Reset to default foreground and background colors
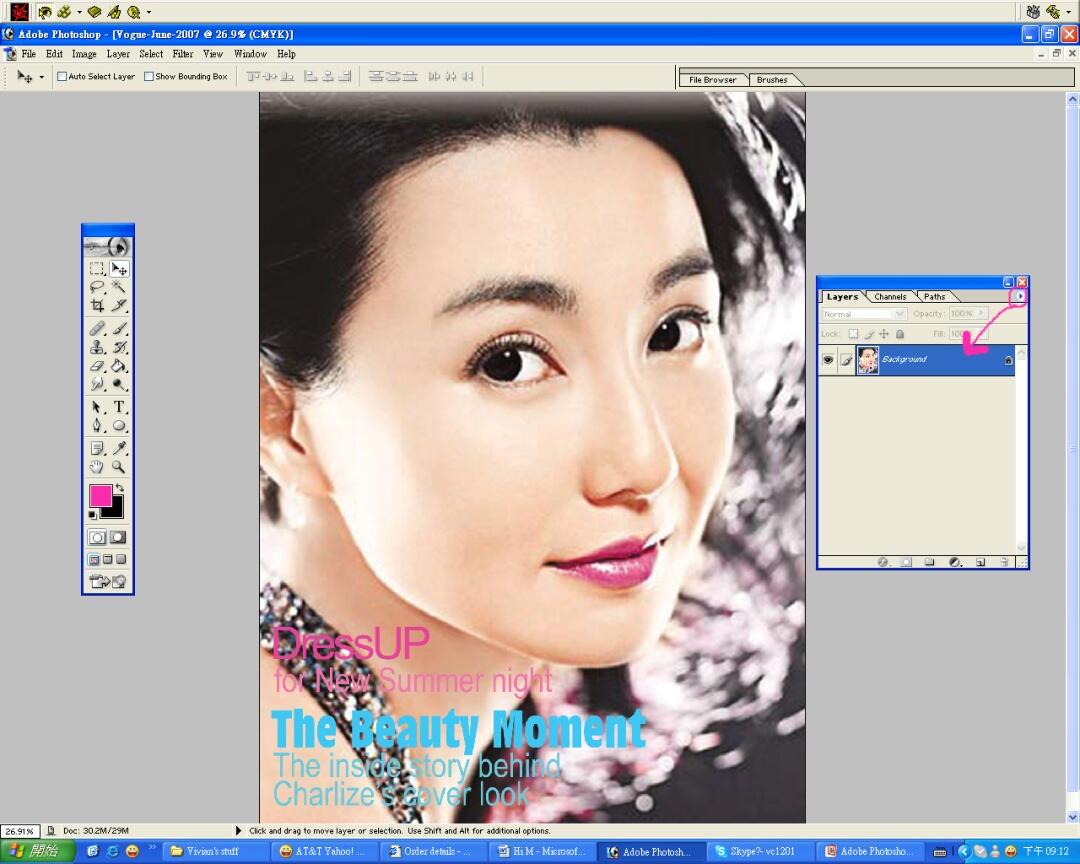Viewport: 1080px width, 864px height. coord(93,515)
